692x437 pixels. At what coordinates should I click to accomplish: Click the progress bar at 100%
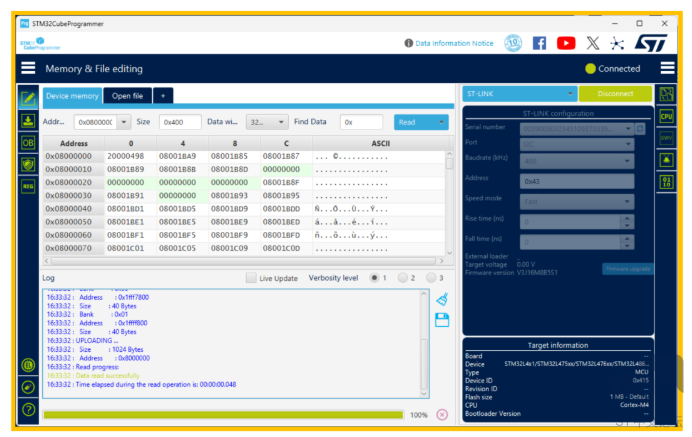point(223,414)
